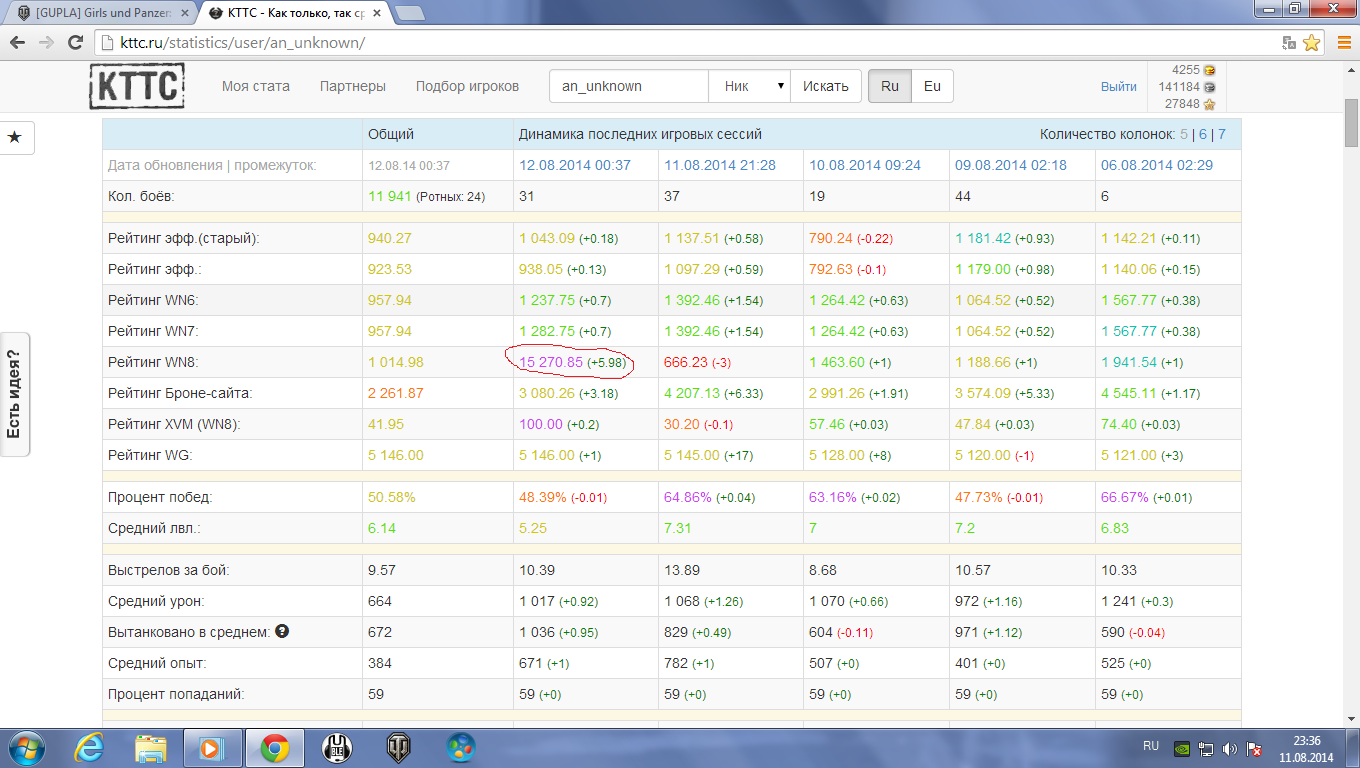Click the help question mark next to Вытанковано
Screen dimensions: 1360x768
(282, 632)
